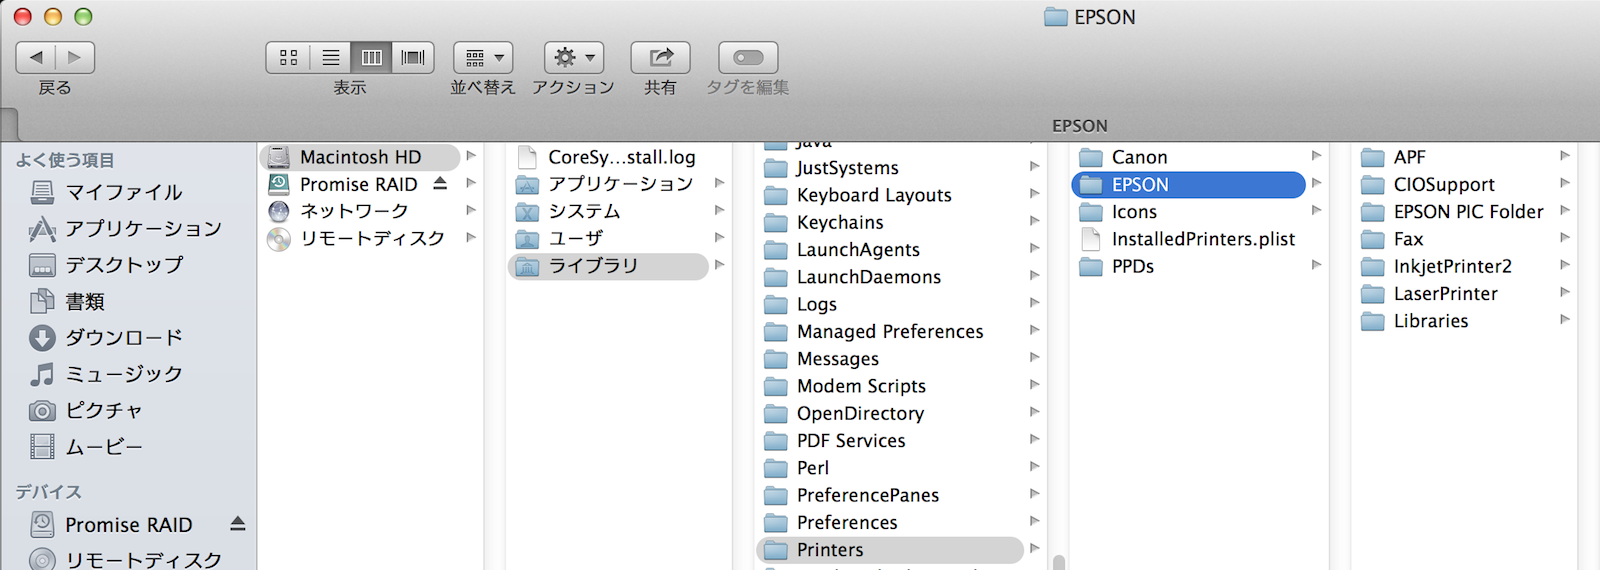Click the タグを編集 tag button
This screenshot has height=570, width=1600.
(x=748, y=57)
